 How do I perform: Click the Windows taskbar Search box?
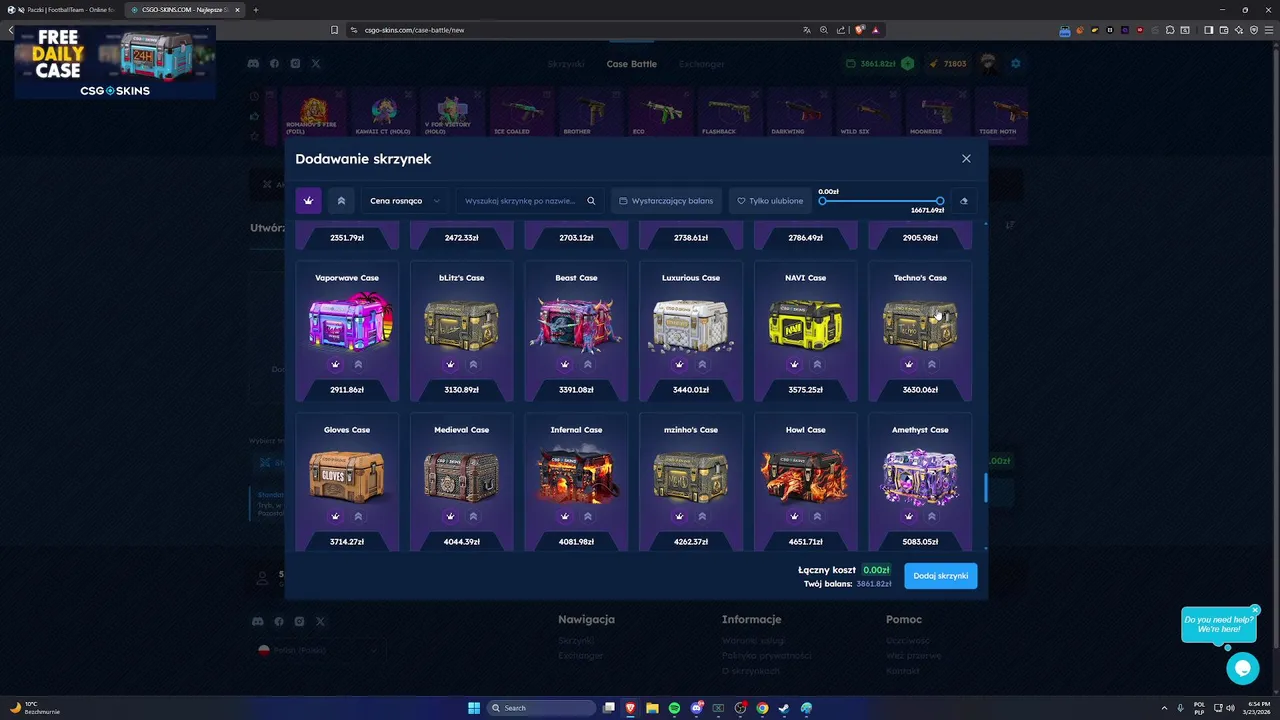(540, 708)
